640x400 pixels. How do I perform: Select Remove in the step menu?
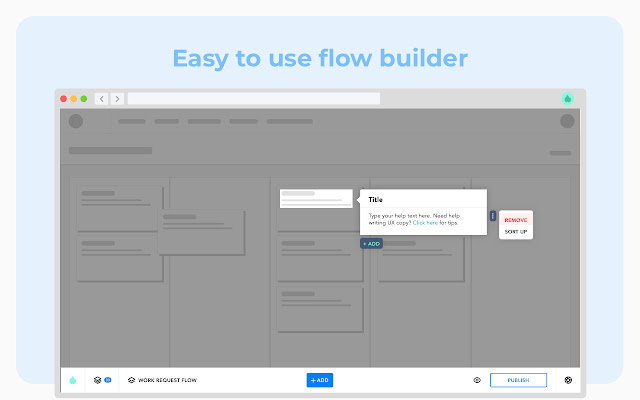pos(516,220)
